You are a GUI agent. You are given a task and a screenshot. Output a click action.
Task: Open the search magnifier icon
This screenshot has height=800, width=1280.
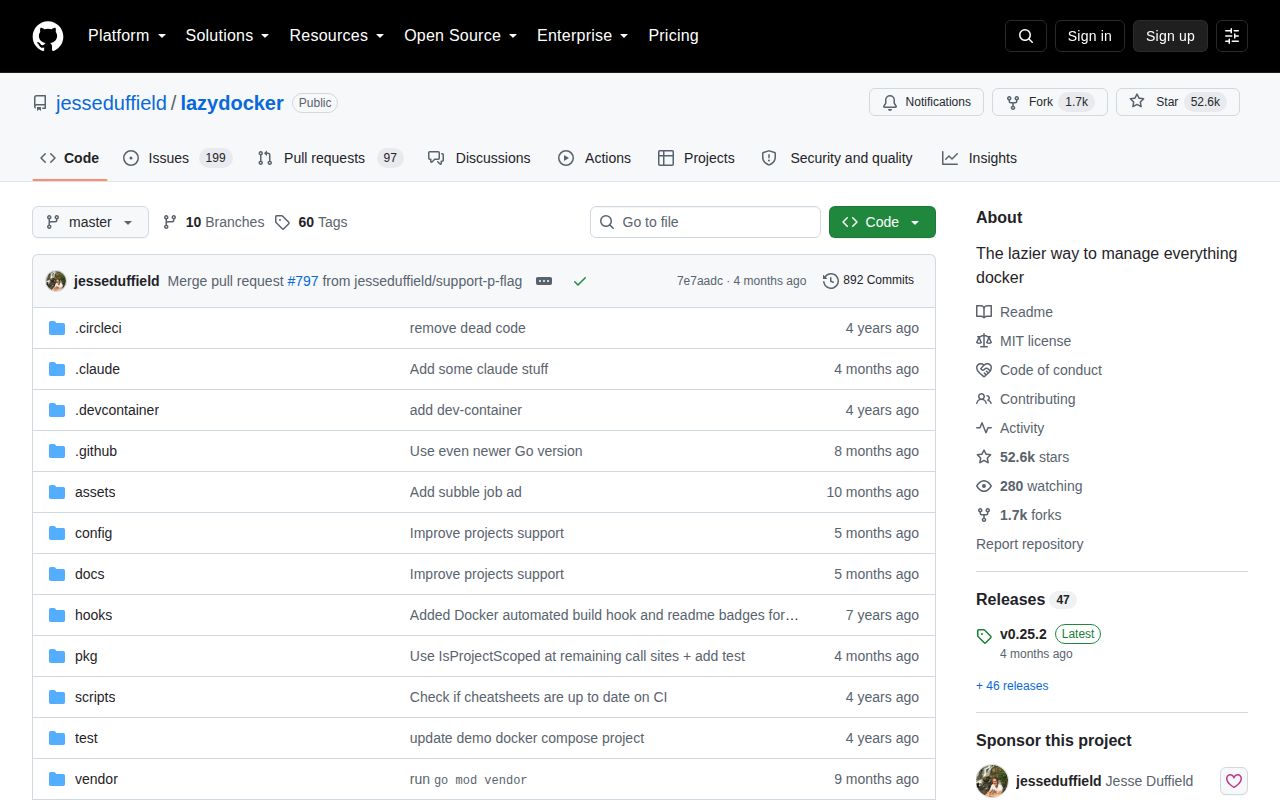pyautogui.click(x=1026, y=36)
